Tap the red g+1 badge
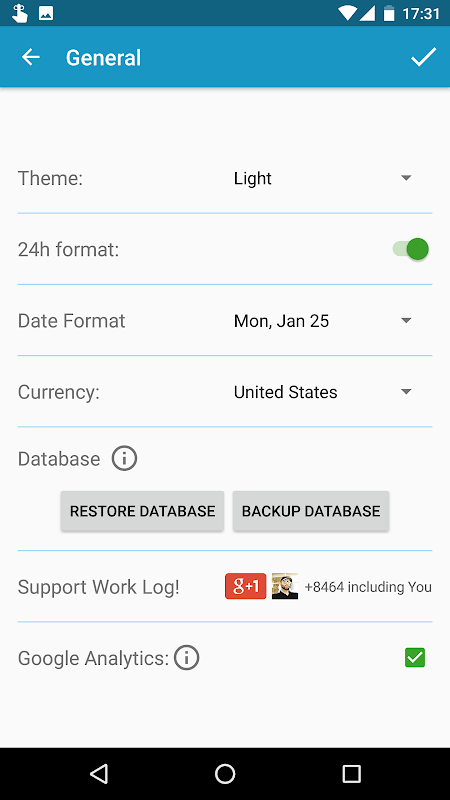The image size is (450, 800). point(245,586)
